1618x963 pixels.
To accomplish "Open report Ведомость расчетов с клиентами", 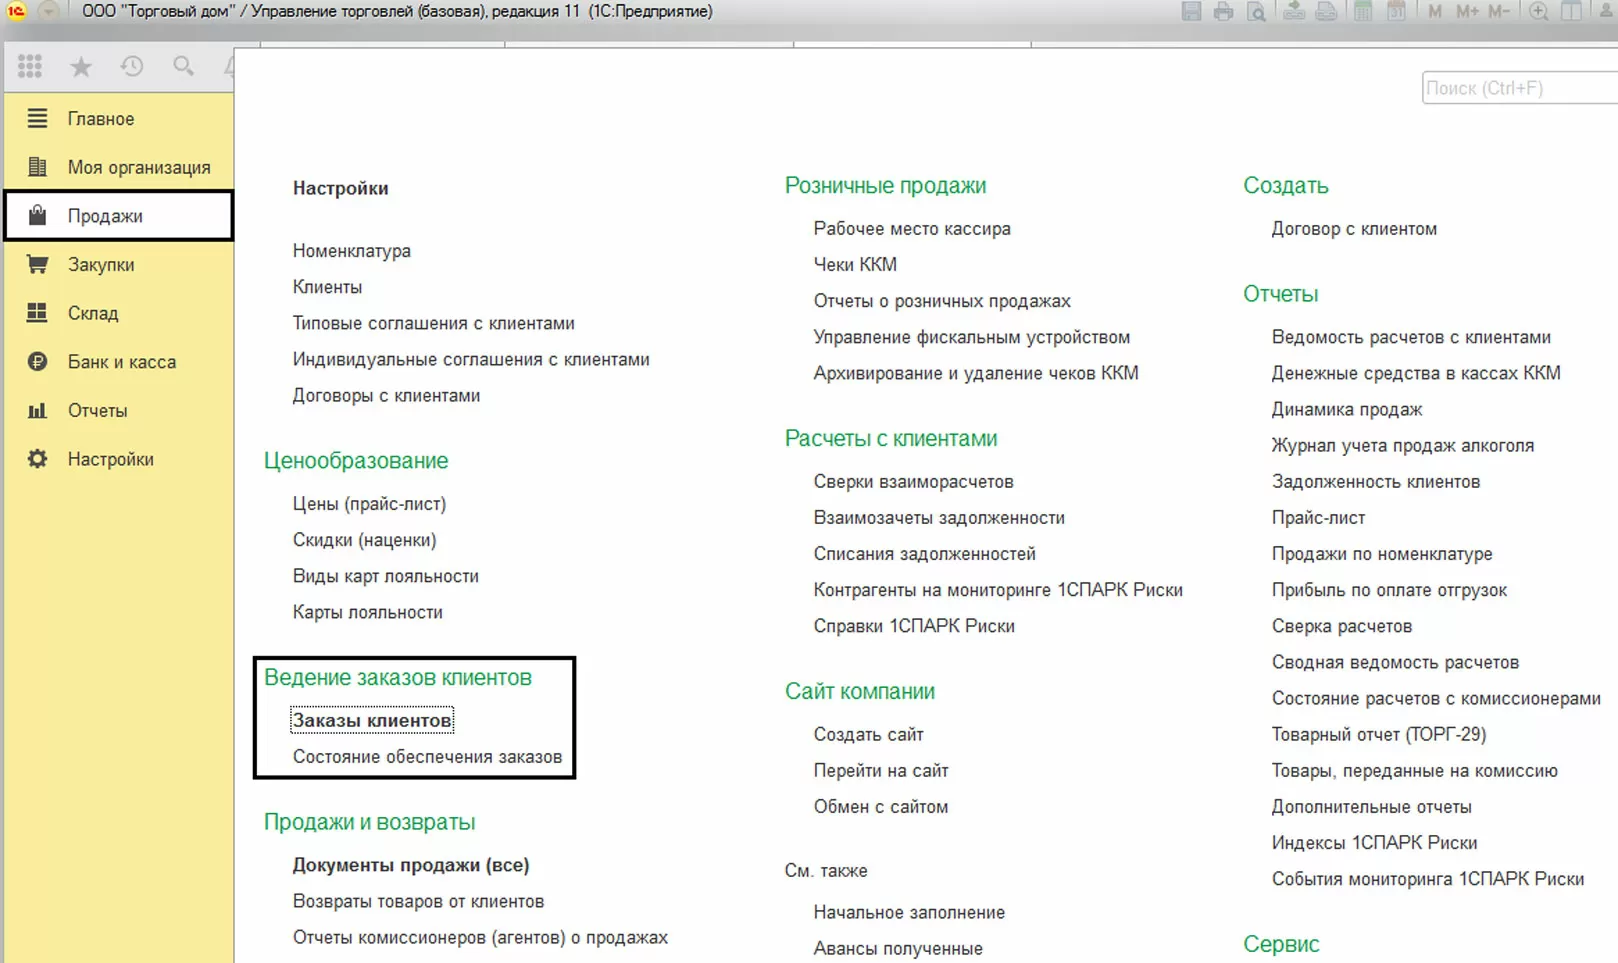I will coord(1411,337).
